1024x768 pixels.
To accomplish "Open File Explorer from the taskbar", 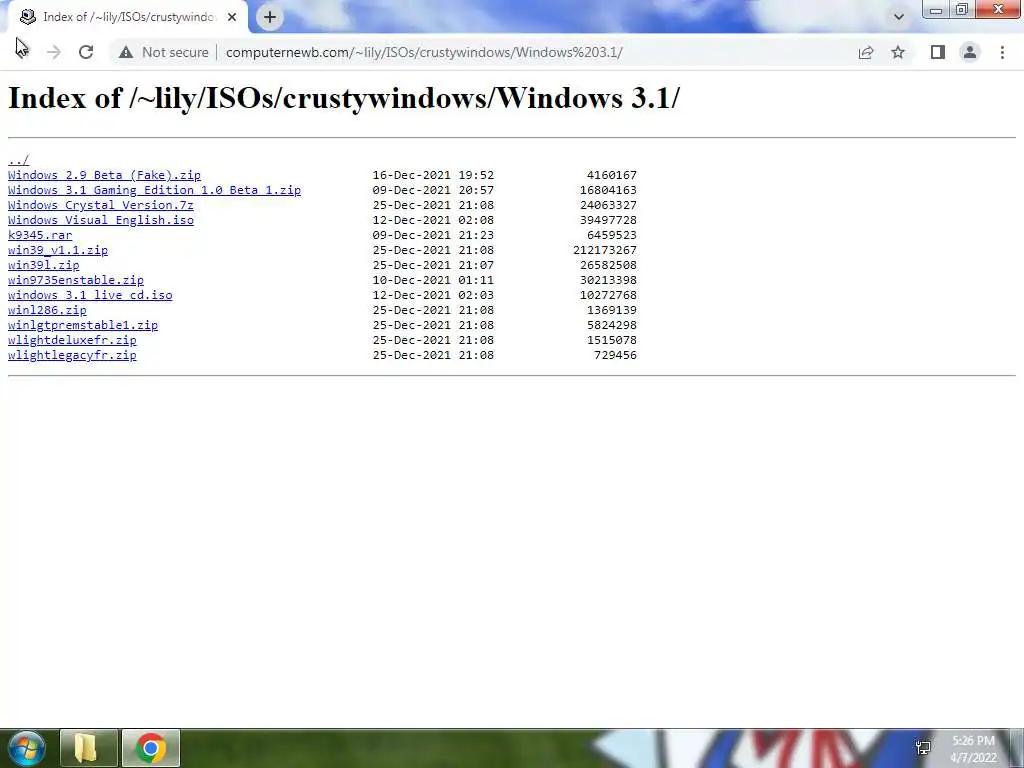I will click(x=88, y=748).
